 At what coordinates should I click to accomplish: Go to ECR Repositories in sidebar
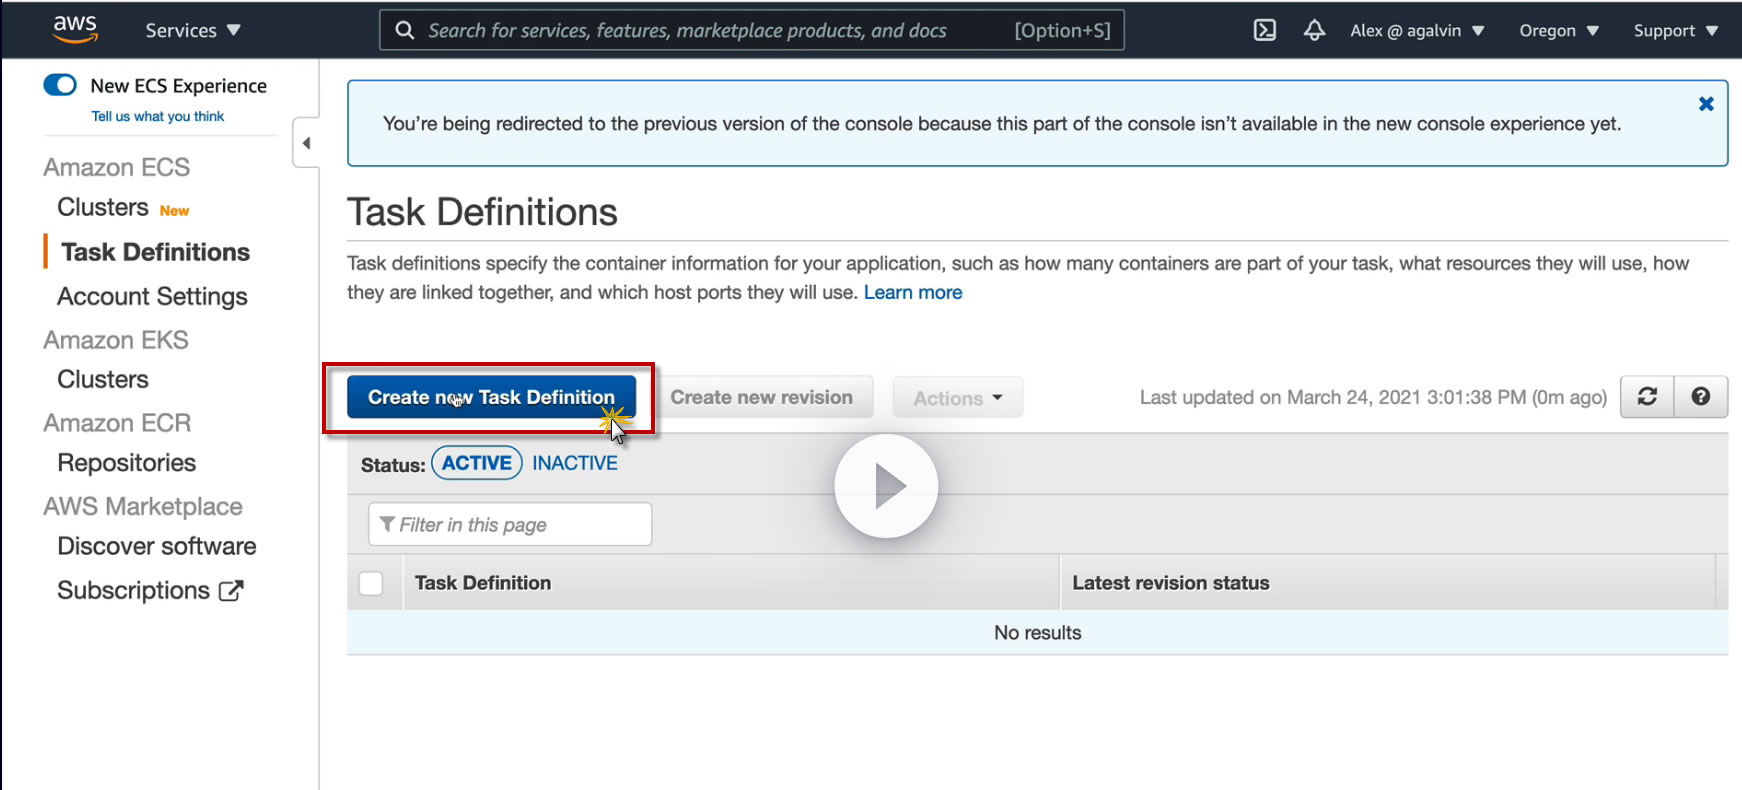(127, 463)
